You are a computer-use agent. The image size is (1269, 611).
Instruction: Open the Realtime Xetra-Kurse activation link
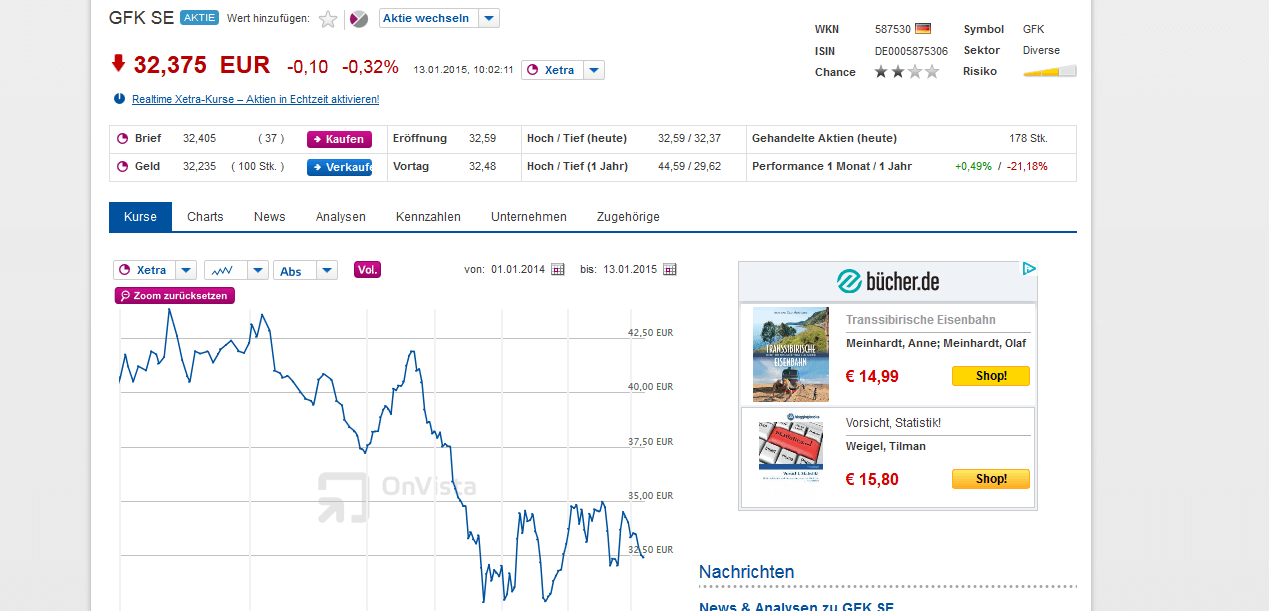255,99
